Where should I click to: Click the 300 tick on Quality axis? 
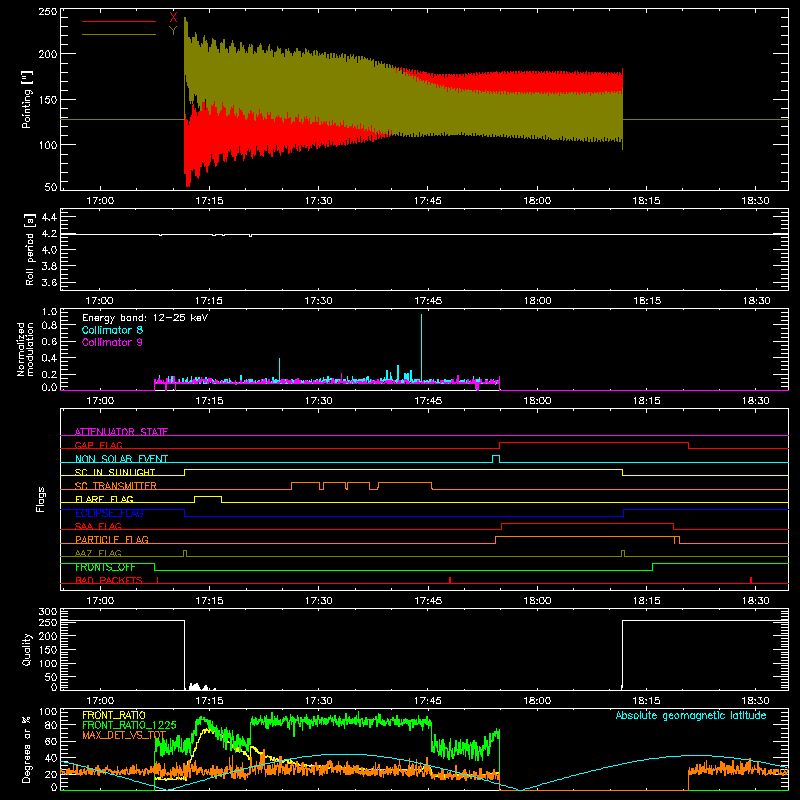click(x=48, y=612)
